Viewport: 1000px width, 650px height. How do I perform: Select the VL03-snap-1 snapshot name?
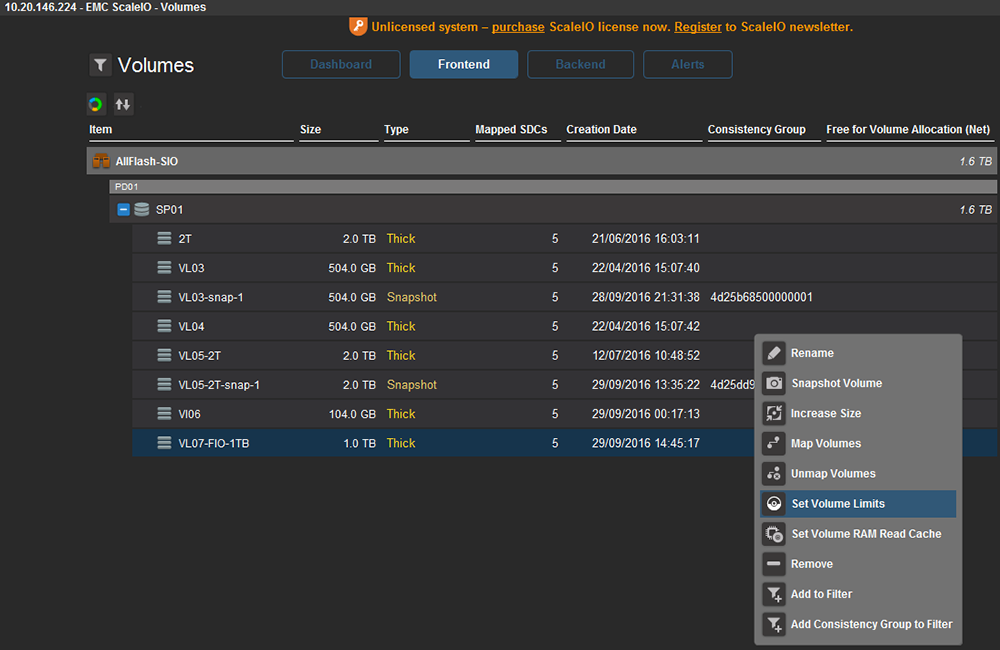(x=210, y=297)
